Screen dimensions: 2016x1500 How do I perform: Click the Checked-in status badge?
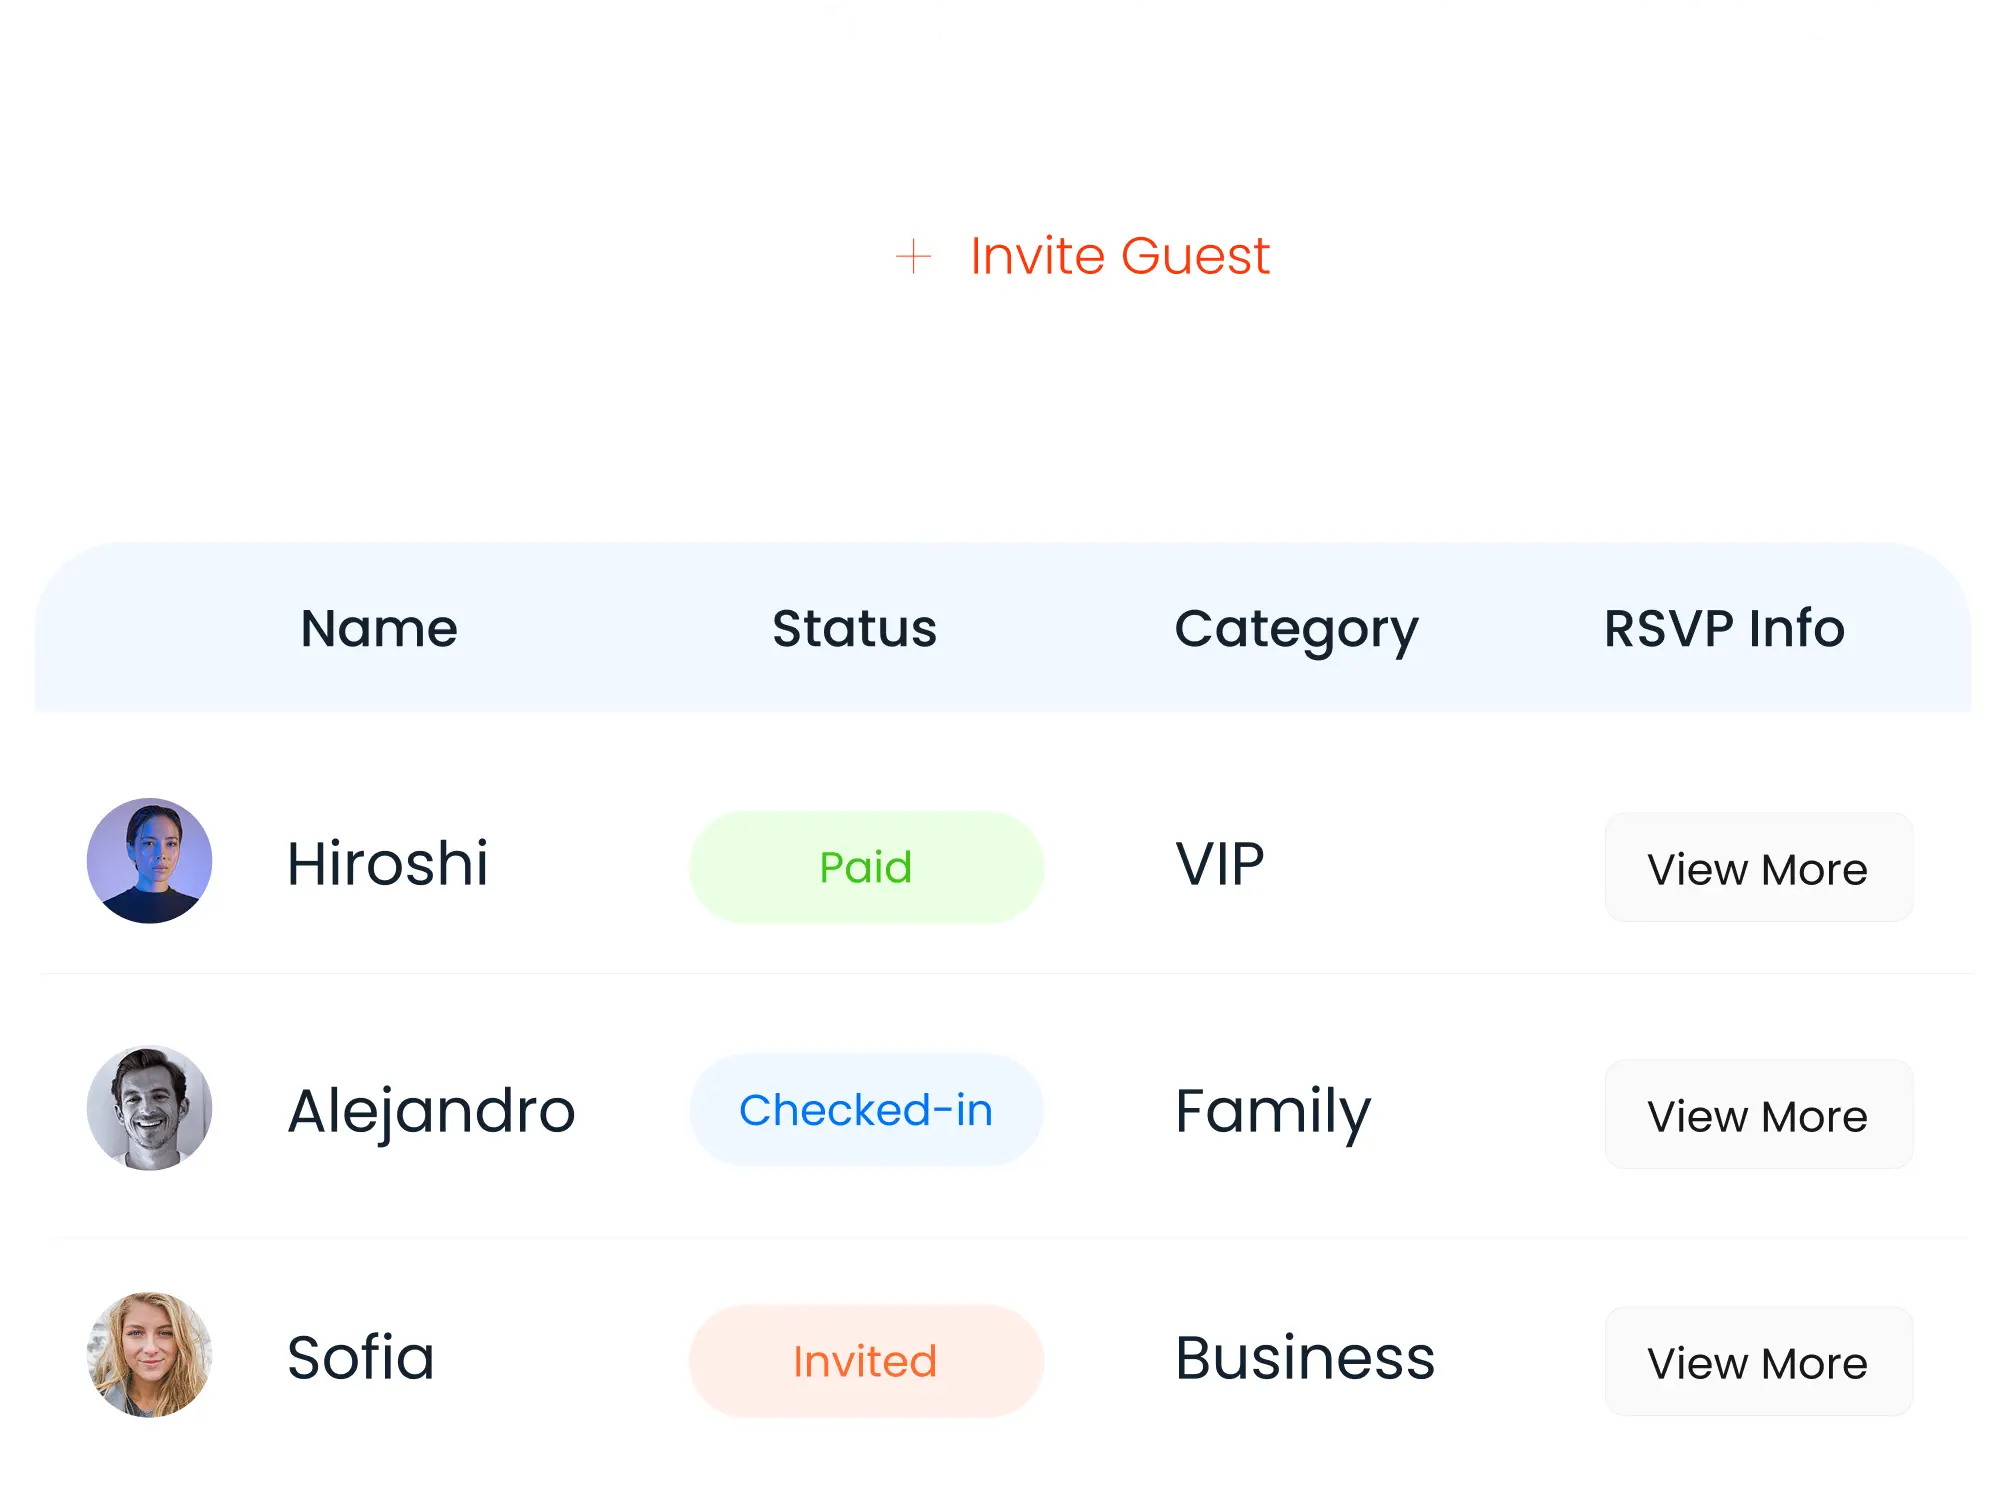coord(866,1110)
